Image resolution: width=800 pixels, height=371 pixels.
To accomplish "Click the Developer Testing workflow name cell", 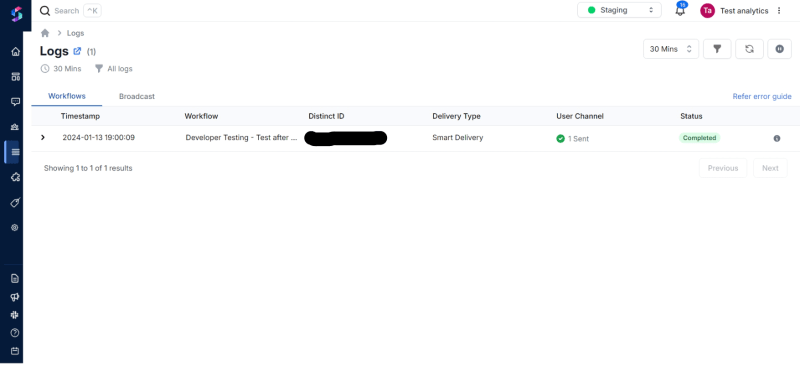I will tap(241, 137).
